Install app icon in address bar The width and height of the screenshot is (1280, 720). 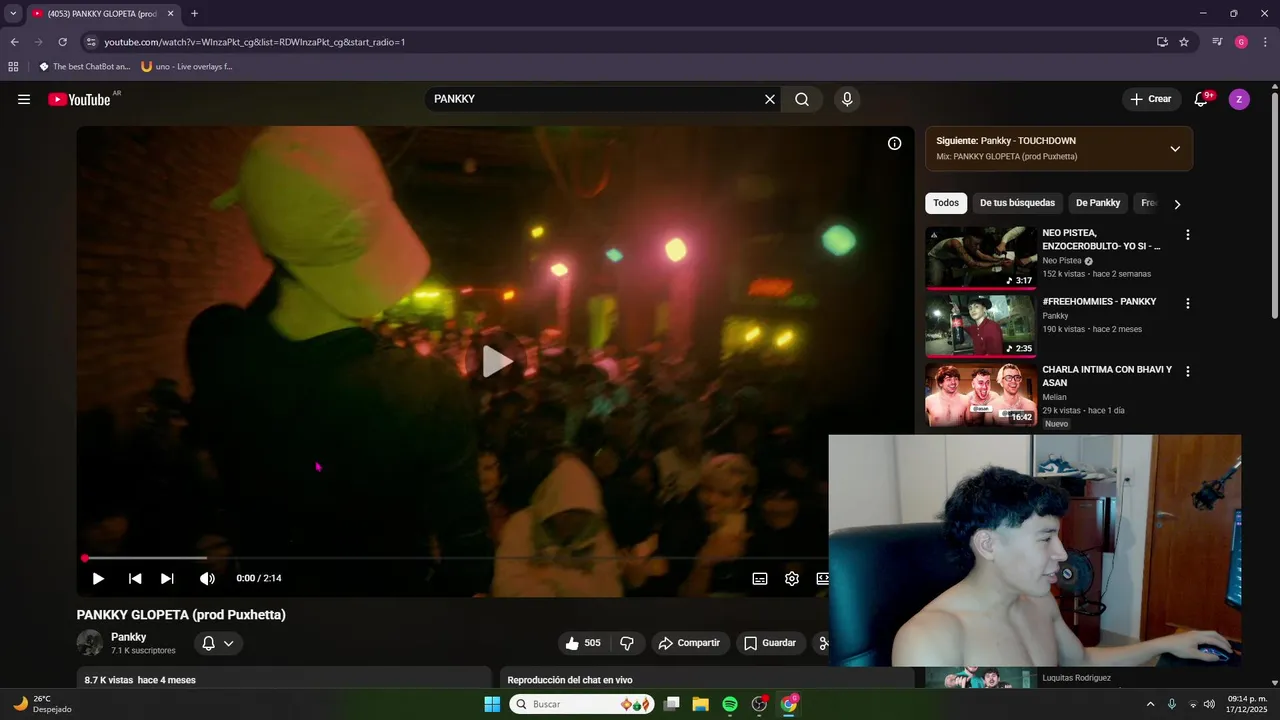click(x=1162, y=42)
